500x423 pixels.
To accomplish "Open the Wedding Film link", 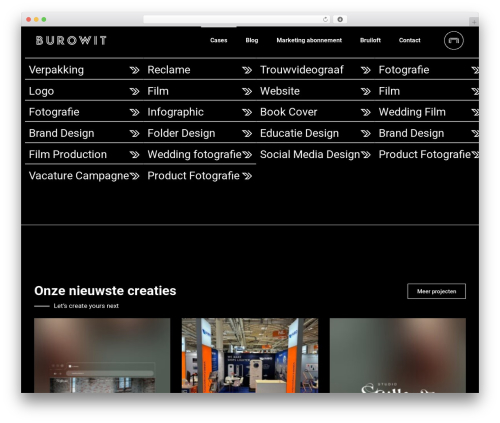I will tap(412, 112).
